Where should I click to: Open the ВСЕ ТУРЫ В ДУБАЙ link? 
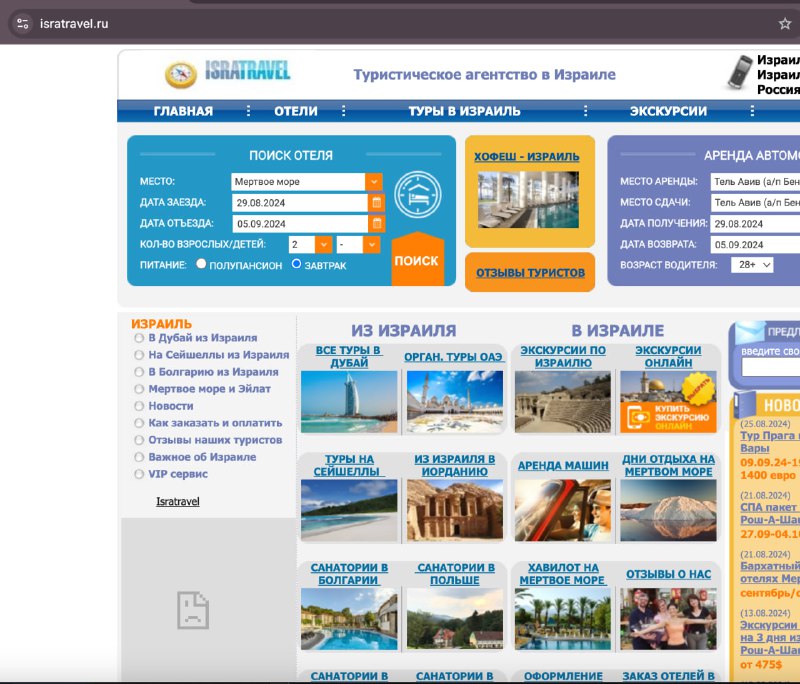click(x=348, y=357)
